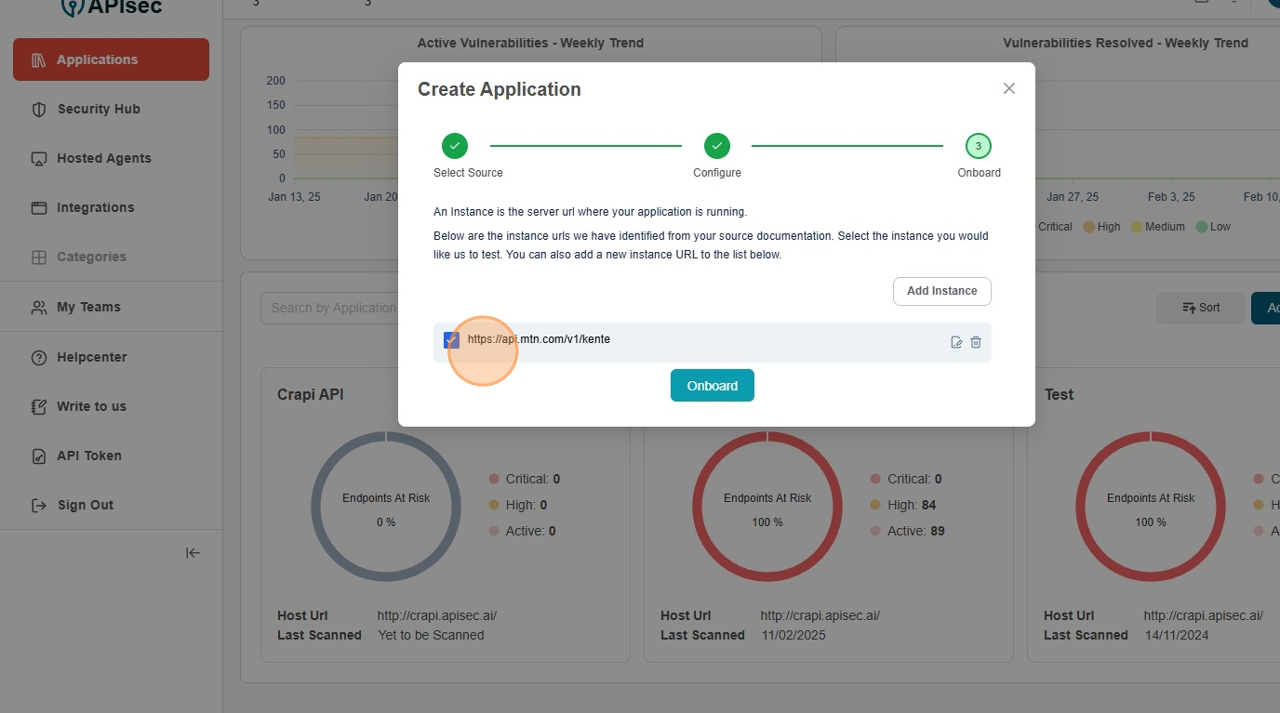1280x713 pixels.
Task: Click the edit instance URL pencil icon
Action: (956, 342)
